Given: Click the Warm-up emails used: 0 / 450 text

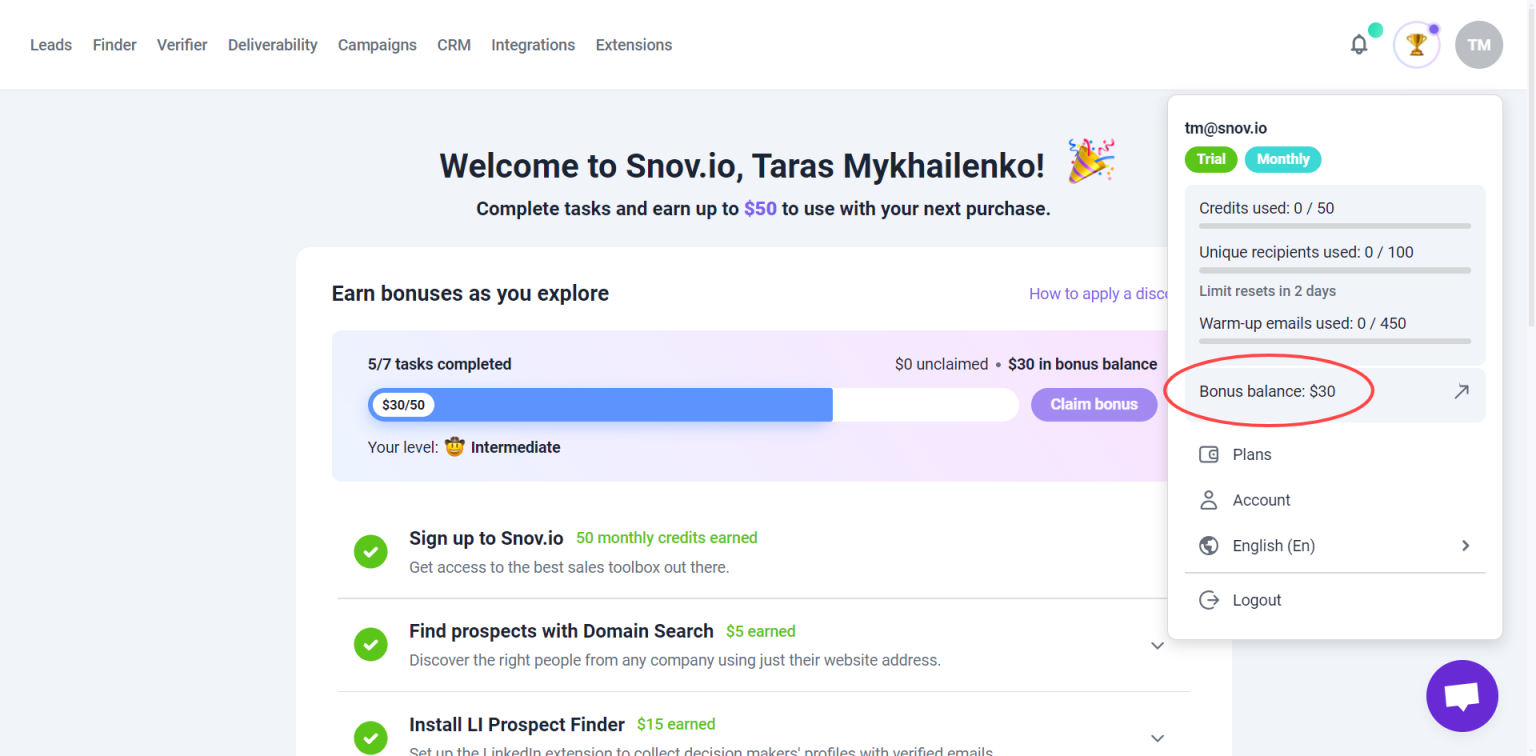Looking at the screenshot, I should (x=1303, y=323).
